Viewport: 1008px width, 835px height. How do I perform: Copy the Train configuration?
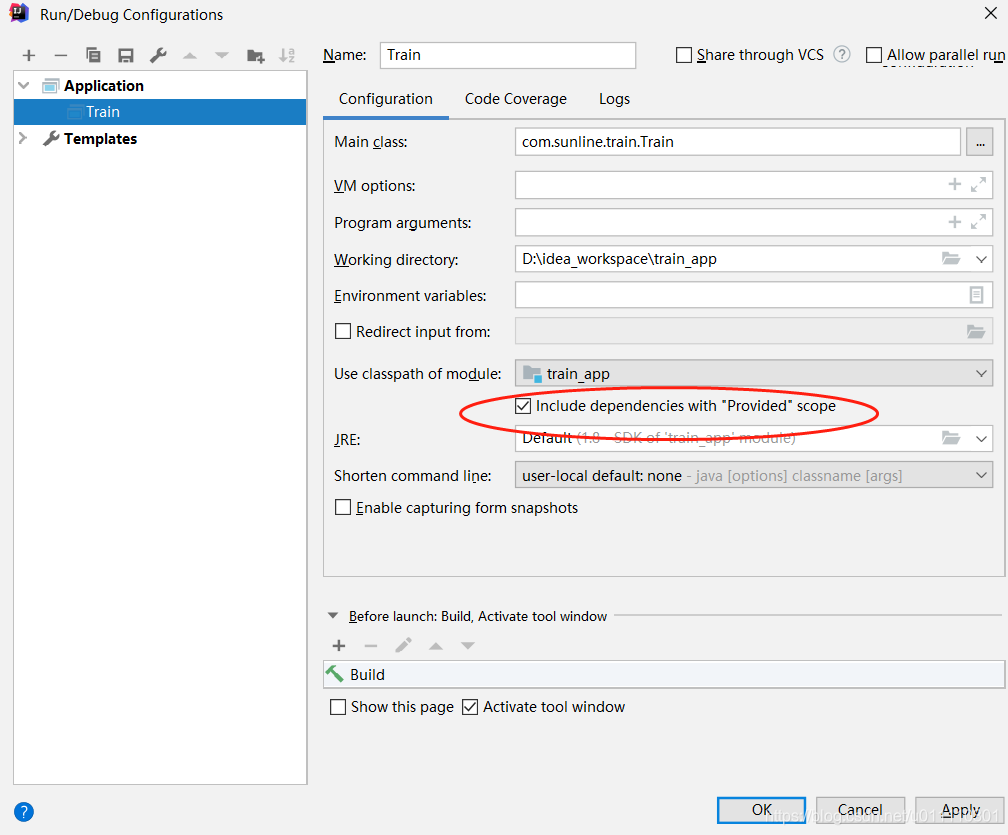click(93, 55)
